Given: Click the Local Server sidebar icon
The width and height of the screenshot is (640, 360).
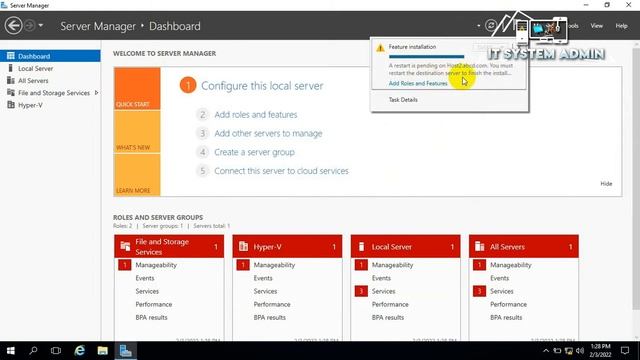Looking at the screenshot, I should [x=11, y=68].
